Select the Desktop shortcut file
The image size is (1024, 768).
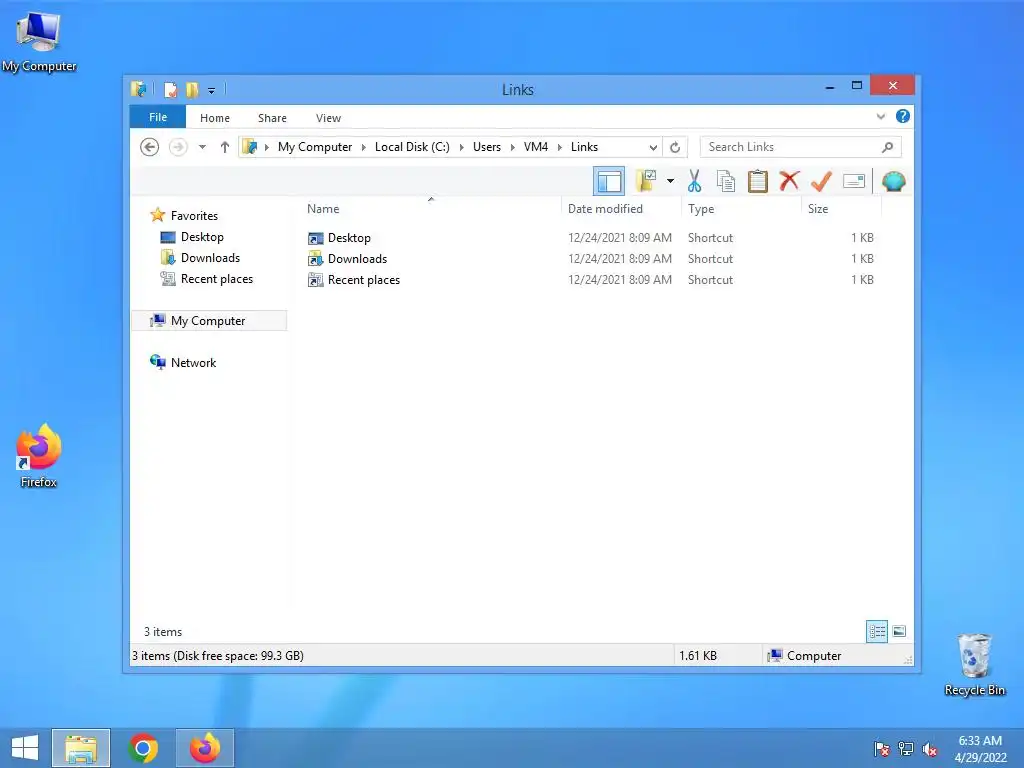[349, 238]
